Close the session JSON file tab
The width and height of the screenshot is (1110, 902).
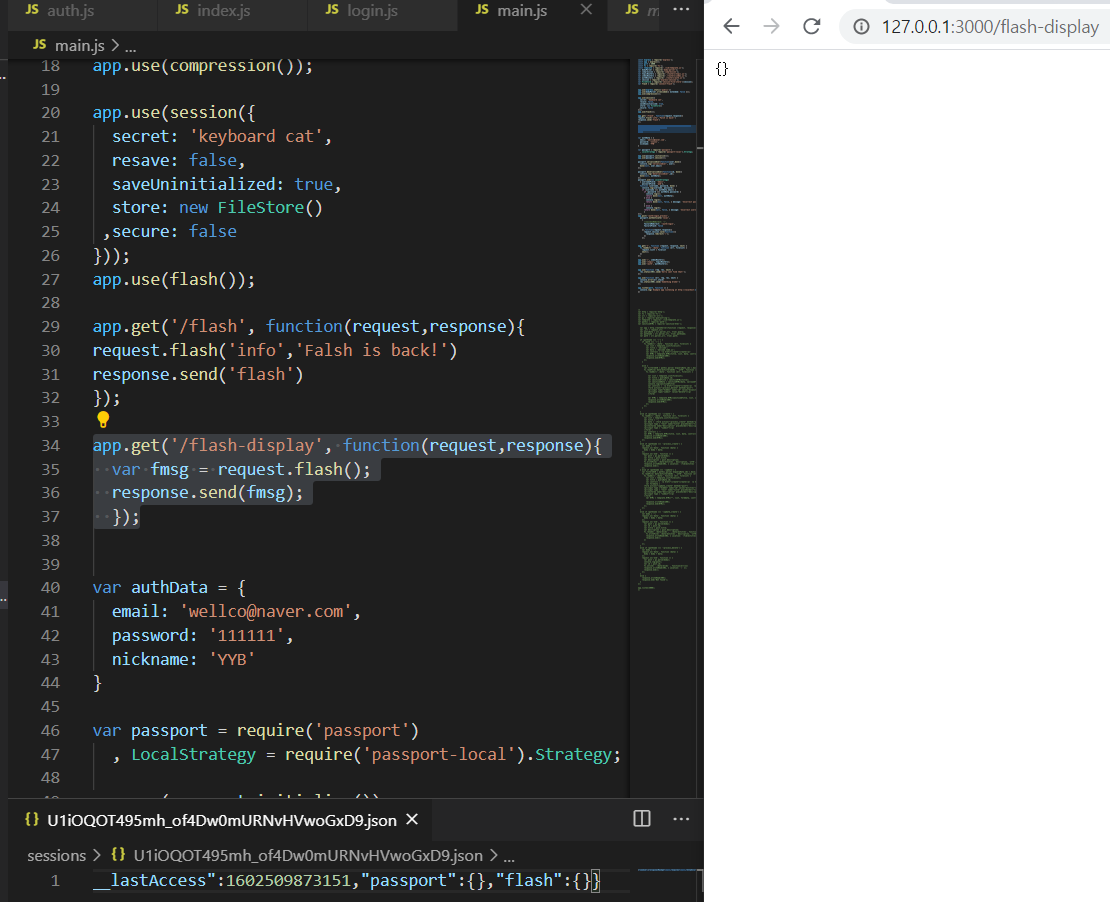[411, 819]
